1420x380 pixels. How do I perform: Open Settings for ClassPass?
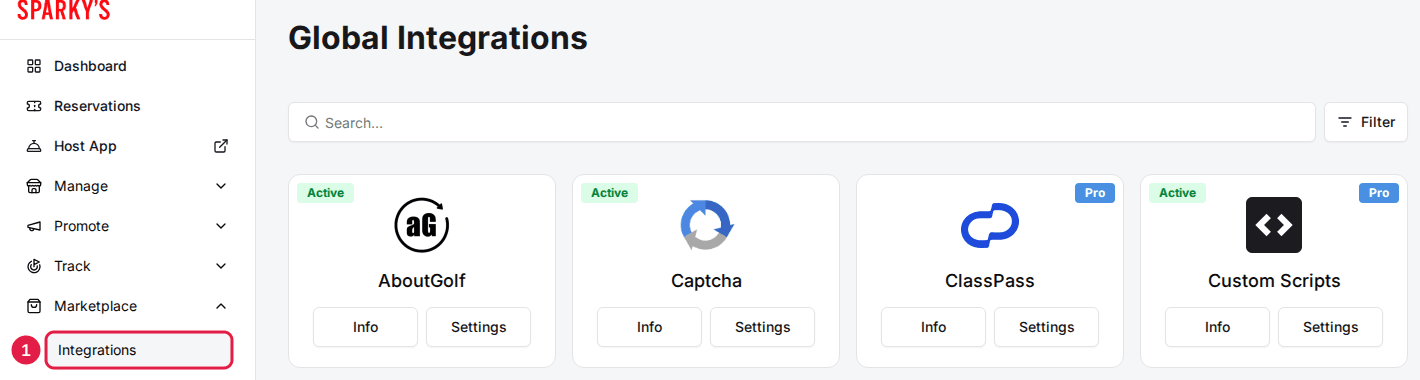(x=1046, y=327)
